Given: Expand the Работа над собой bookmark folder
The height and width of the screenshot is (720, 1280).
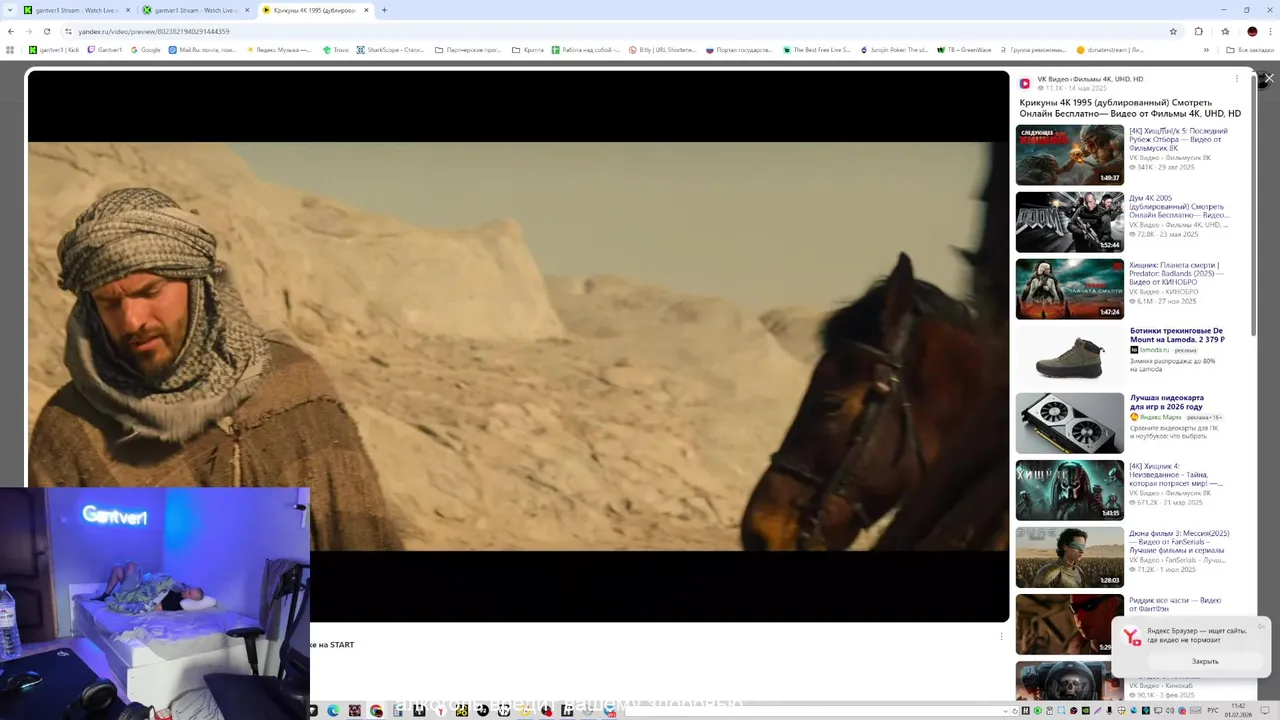Looking at the screenshot, I should pos(586,49).
